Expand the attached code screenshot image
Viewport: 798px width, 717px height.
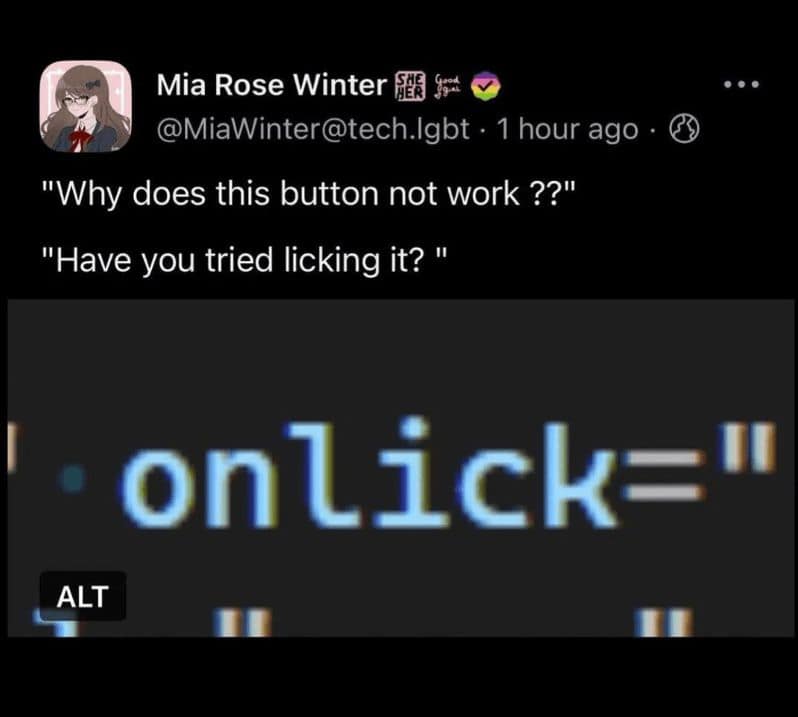(x=401, y=468)
